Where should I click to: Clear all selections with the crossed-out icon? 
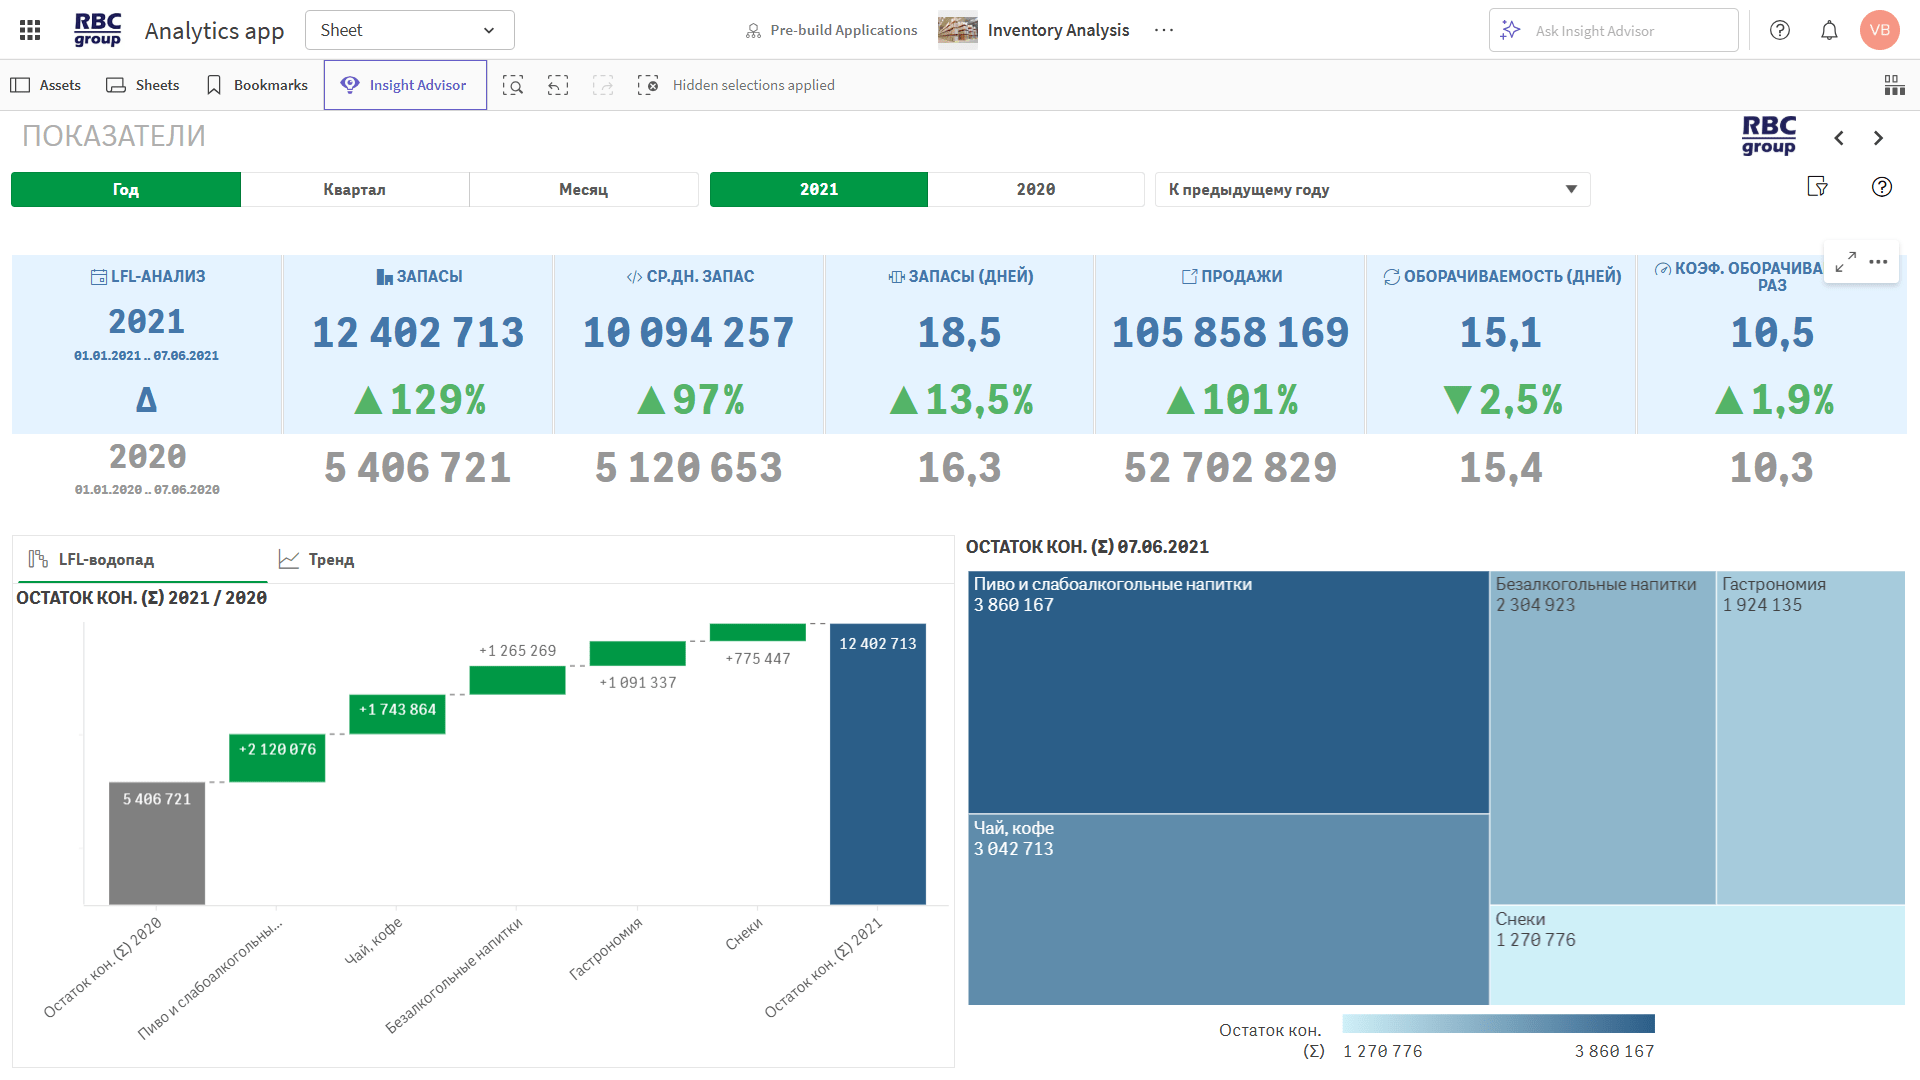(649, 85)
